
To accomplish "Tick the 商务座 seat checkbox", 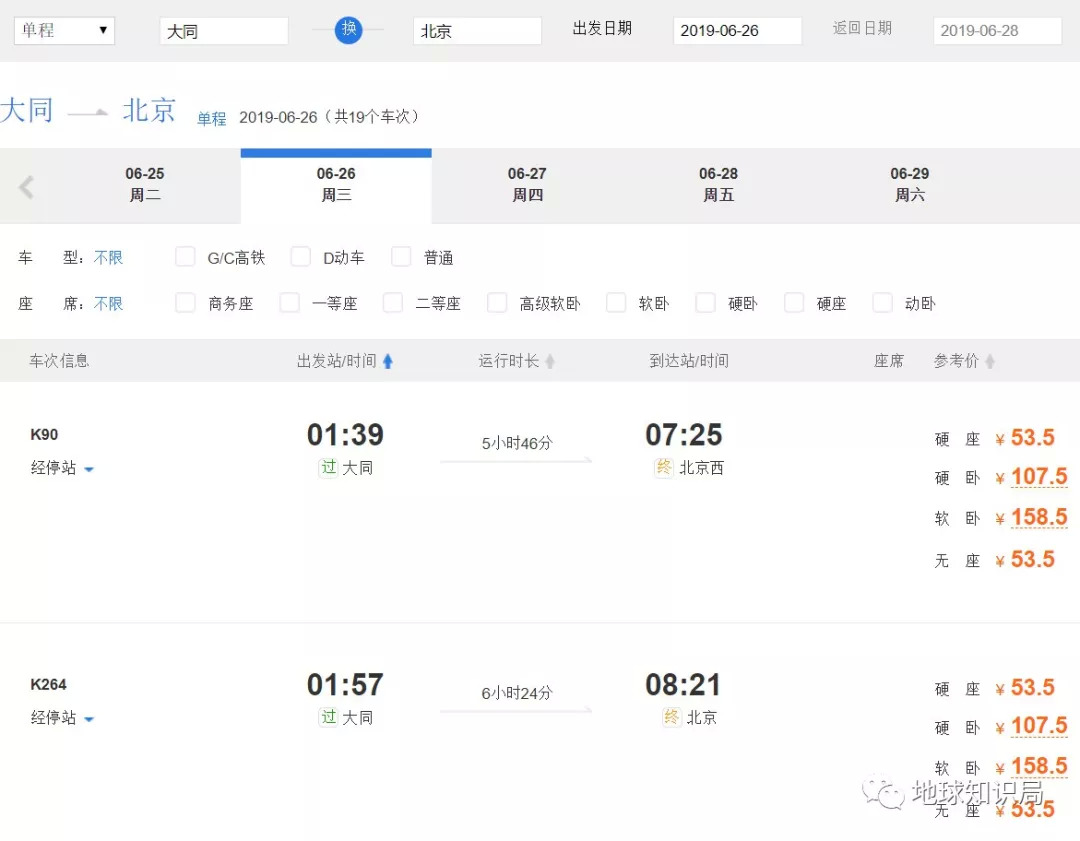I will coord(185,302).
